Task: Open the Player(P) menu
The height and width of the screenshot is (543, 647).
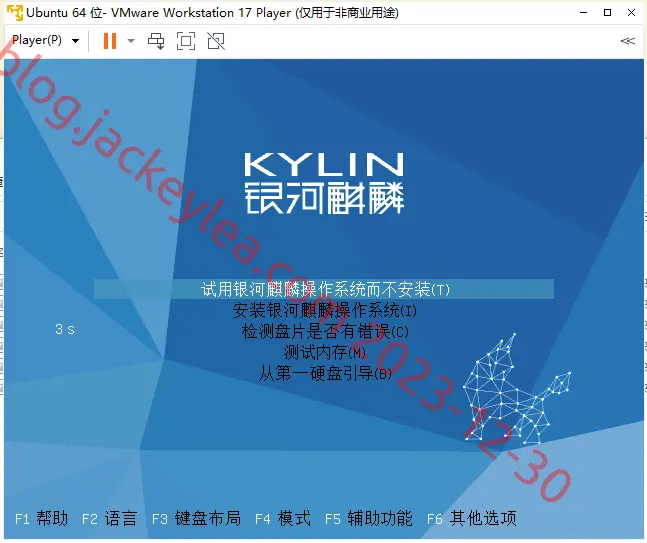Action: (x=45, y=40)
